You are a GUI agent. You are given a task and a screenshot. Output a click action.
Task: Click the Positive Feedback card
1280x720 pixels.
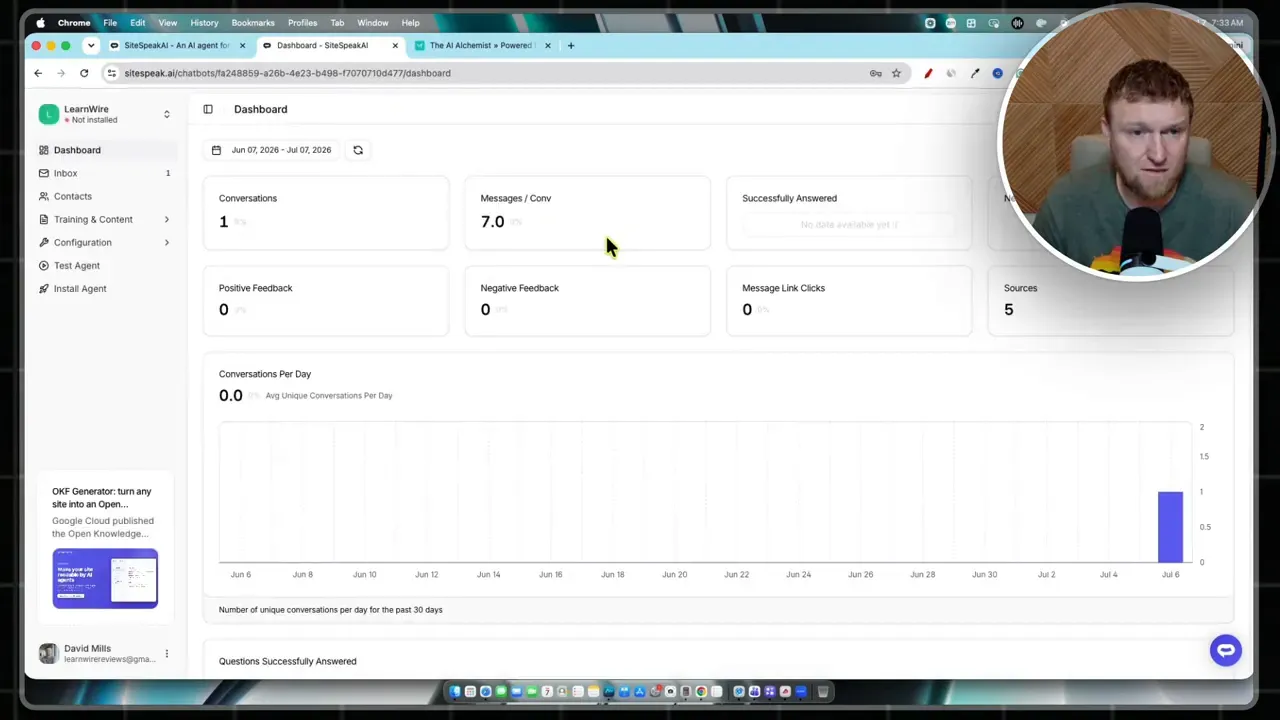tap(326, 301)
